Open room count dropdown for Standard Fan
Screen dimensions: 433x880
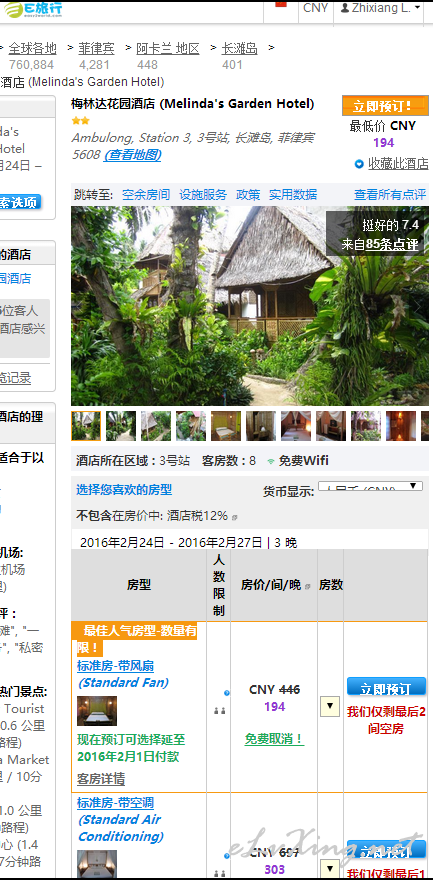[x=330, y=706]
